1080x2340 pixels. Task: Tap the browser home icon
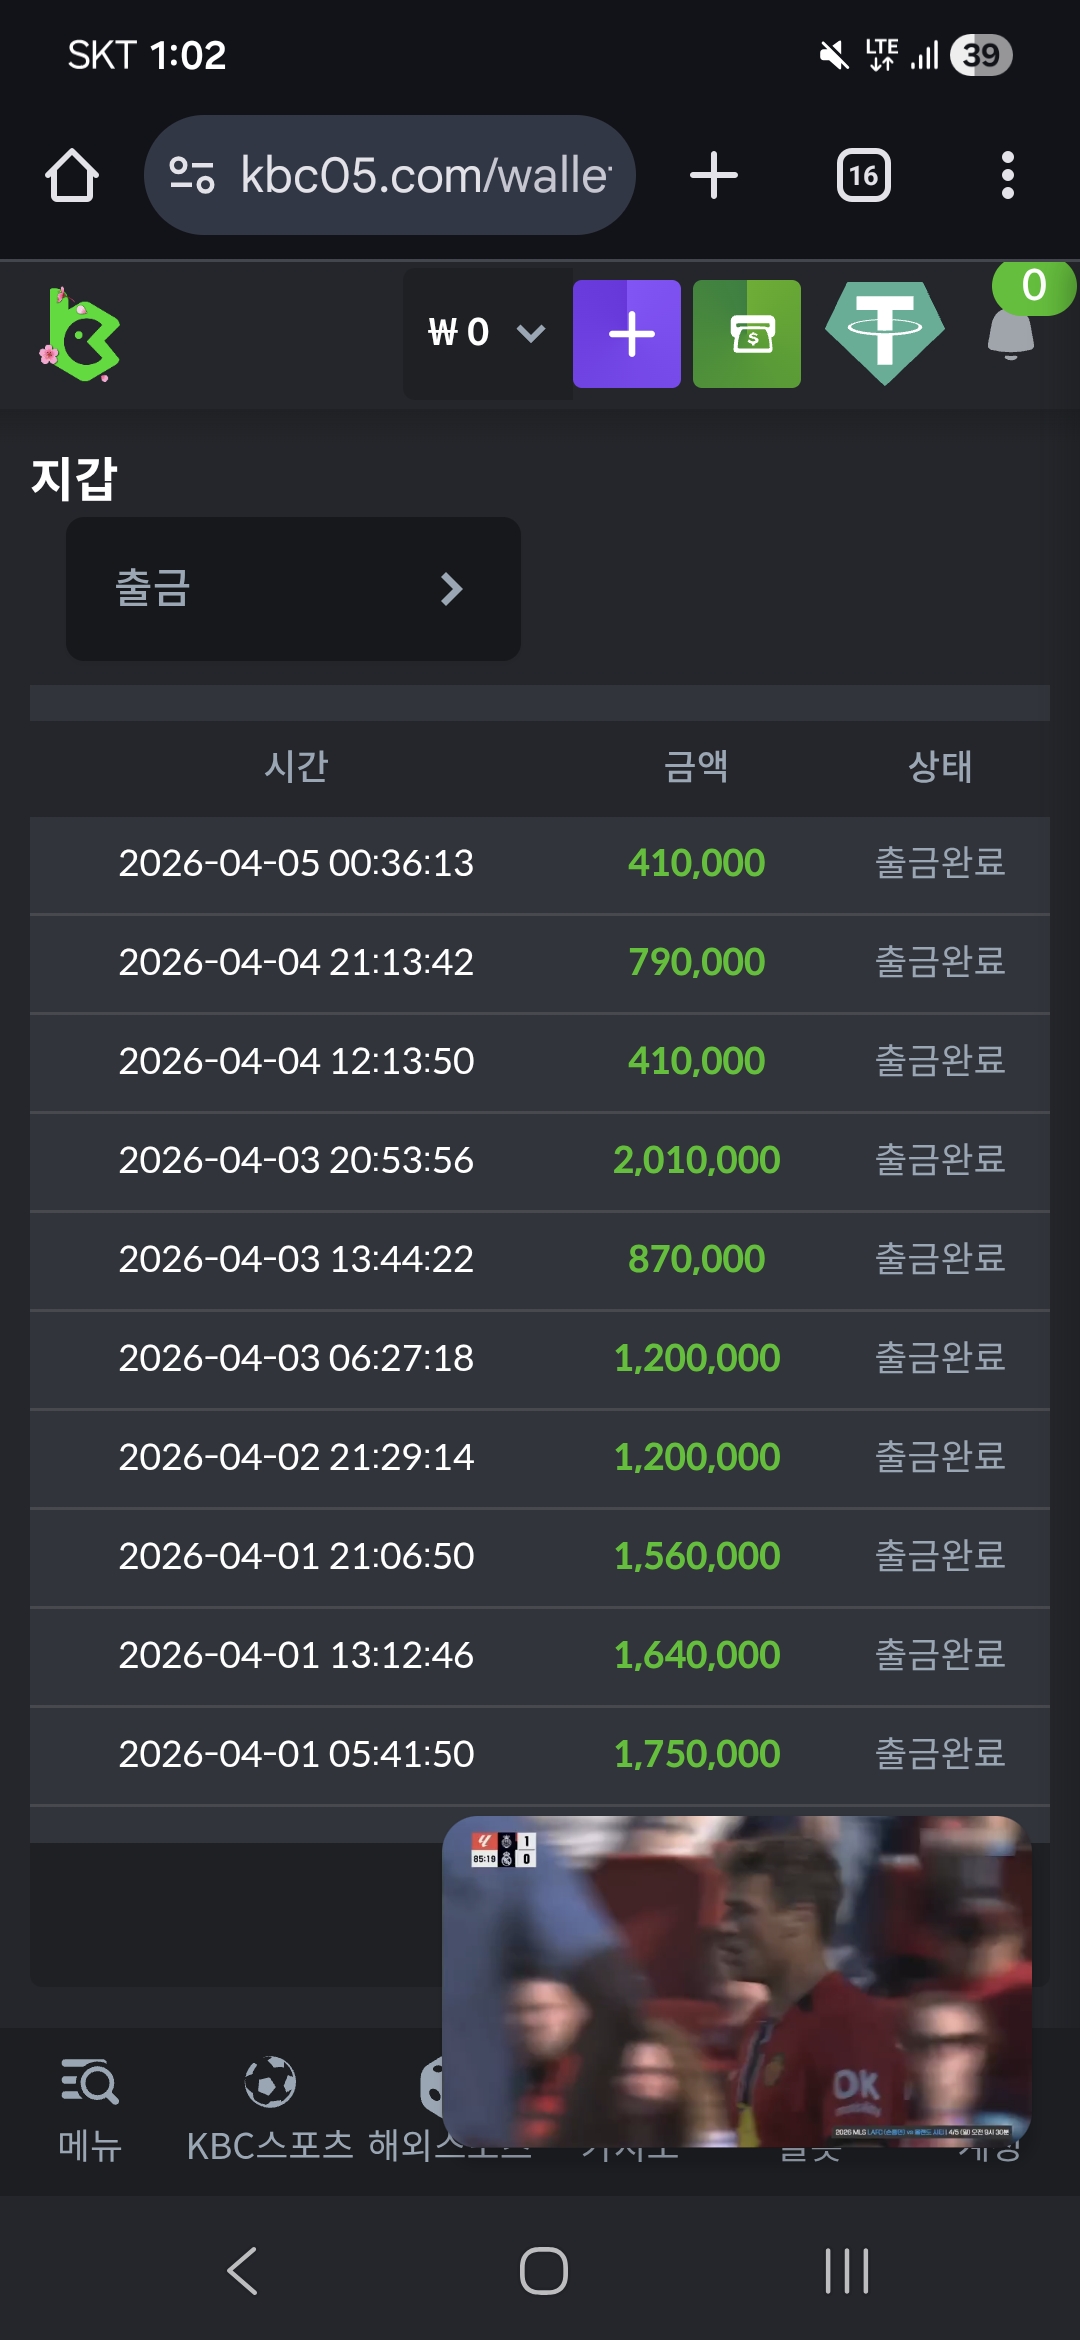point(72,176)
